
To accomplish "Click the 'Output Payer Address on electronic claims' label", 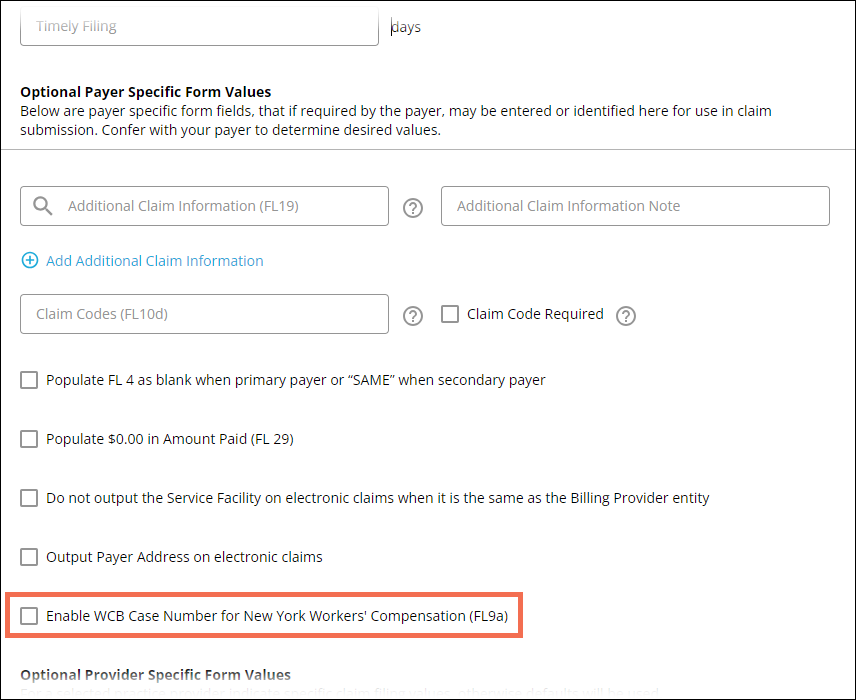I will 185,557.
